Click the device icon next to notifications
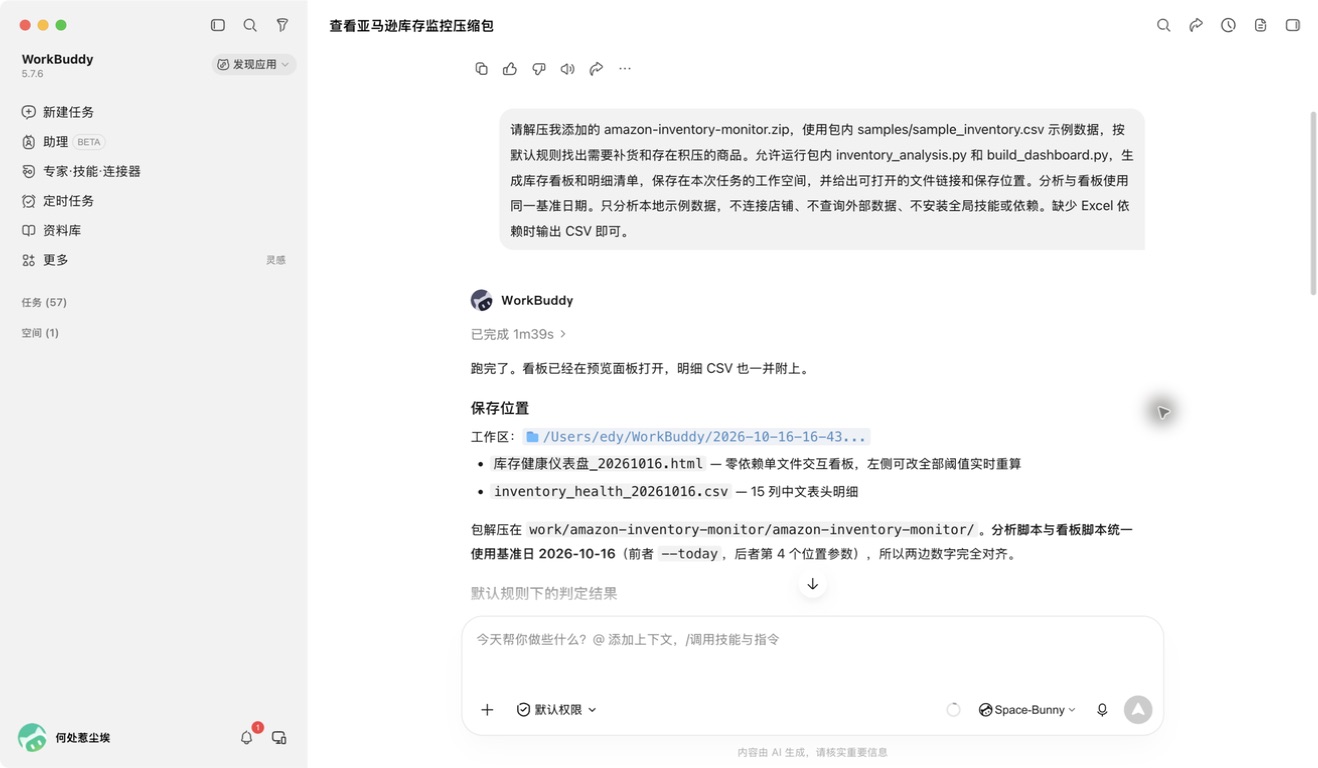Image resolution: width=1318 pixels, height=768 pixels. pyautogui.click(x=279, y=737)
